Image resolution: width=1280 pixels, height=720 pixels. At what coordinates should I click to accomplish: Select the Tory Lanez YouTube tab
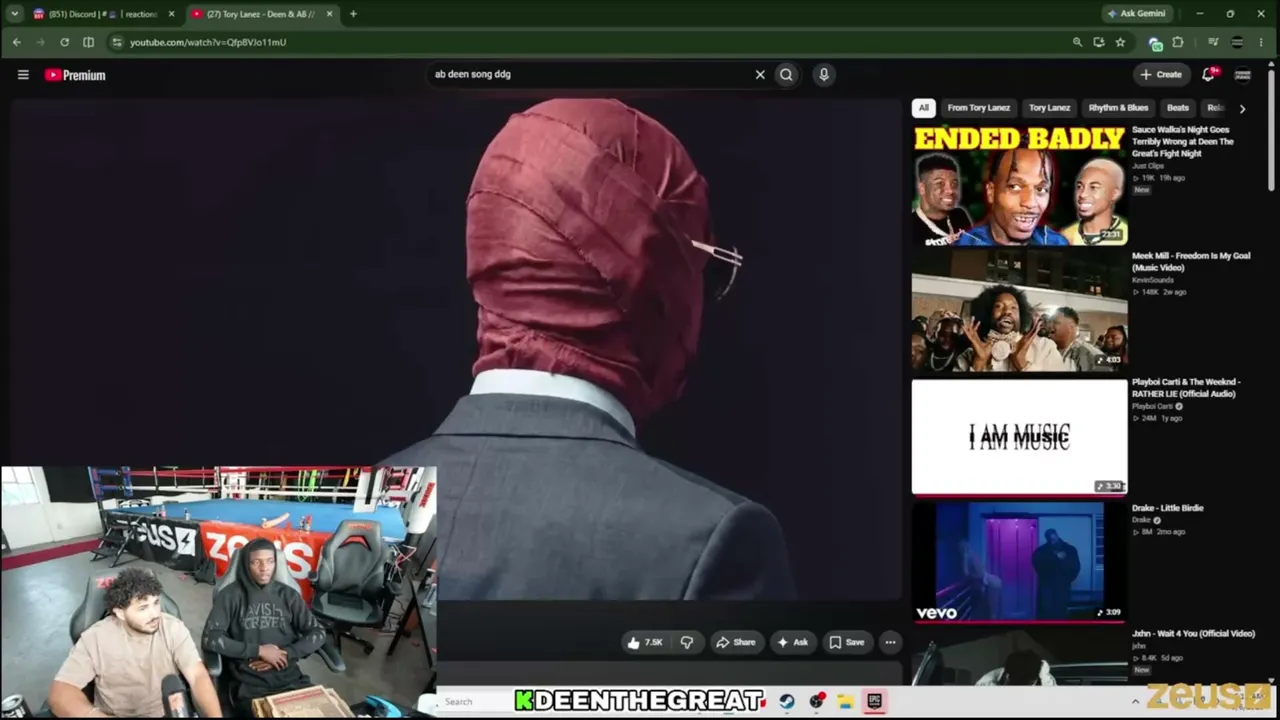tap(262, 14)
